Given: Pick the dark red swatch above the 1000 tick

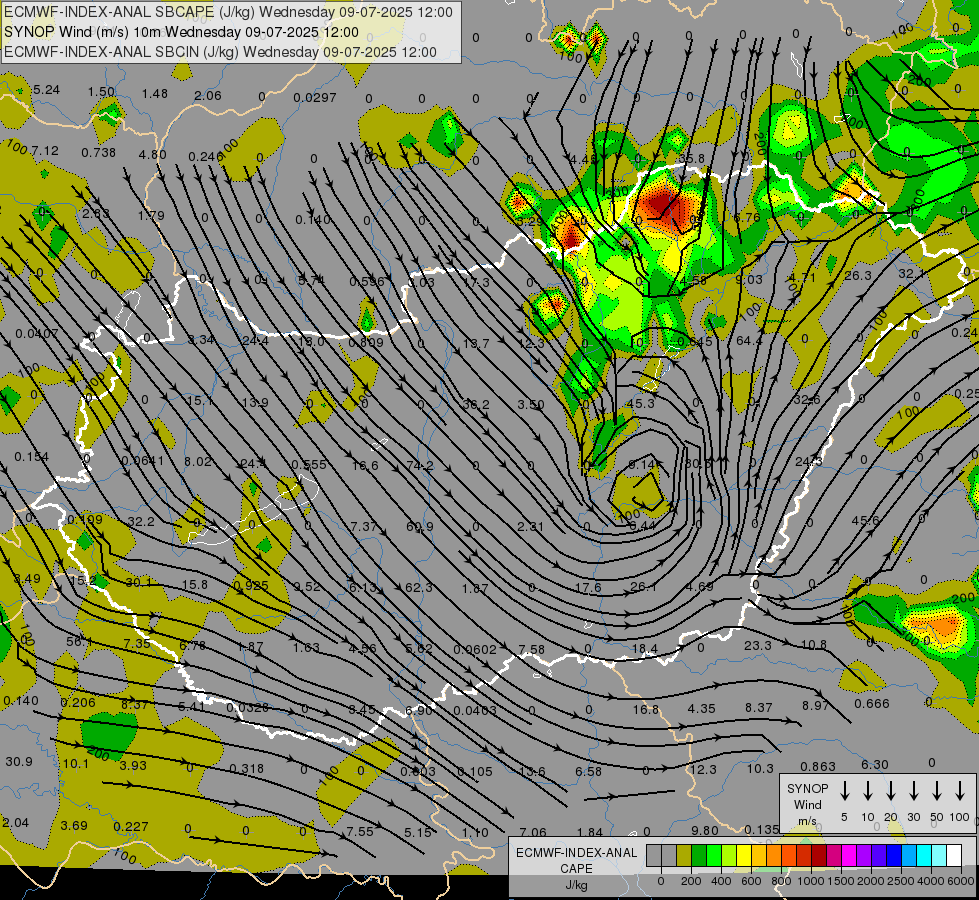Looking at the screenshot, I should tap(819, 855).
